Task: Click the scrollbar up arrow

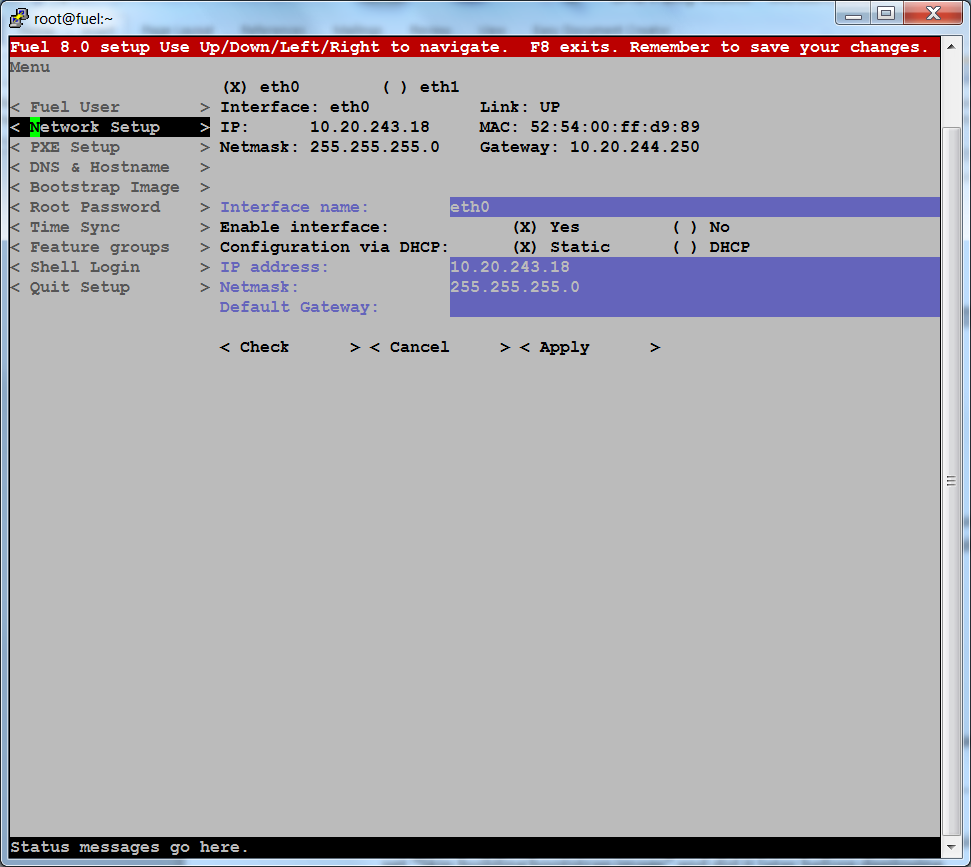Action: coord(951,47)
